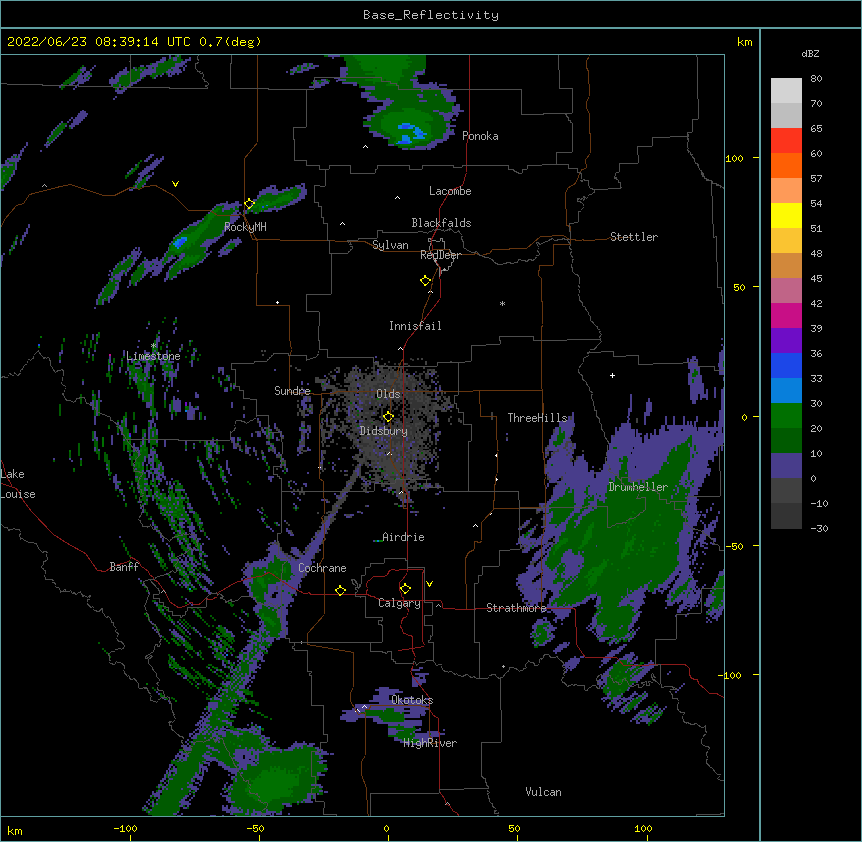Click the ThreeHills city label
This screenshot has height=842, width=862.
537,418
